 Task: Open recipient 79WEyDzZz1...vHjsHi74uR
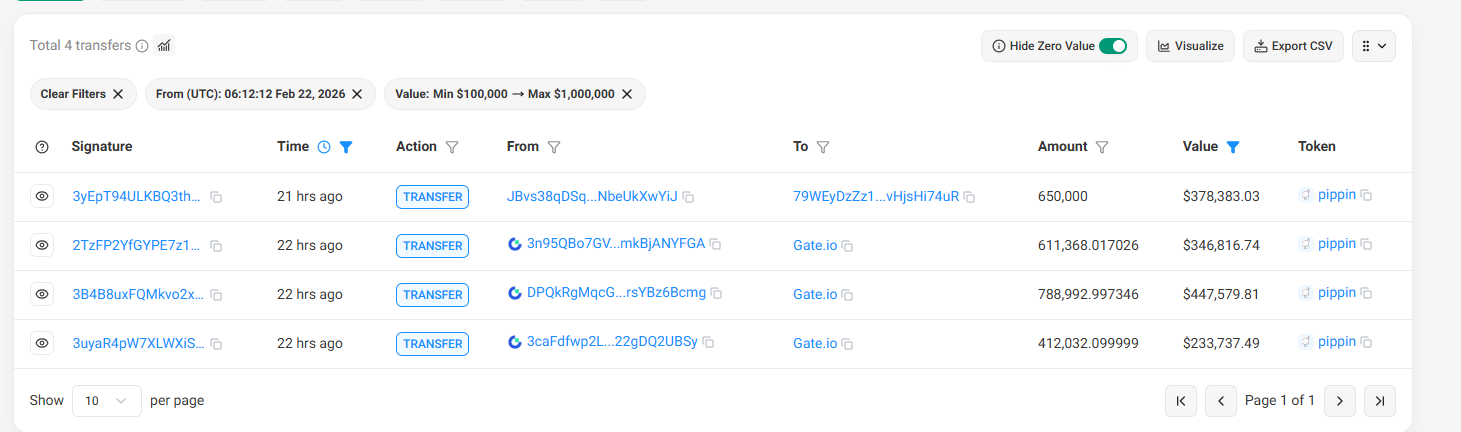pyautogui.click(x=876, y=196)
